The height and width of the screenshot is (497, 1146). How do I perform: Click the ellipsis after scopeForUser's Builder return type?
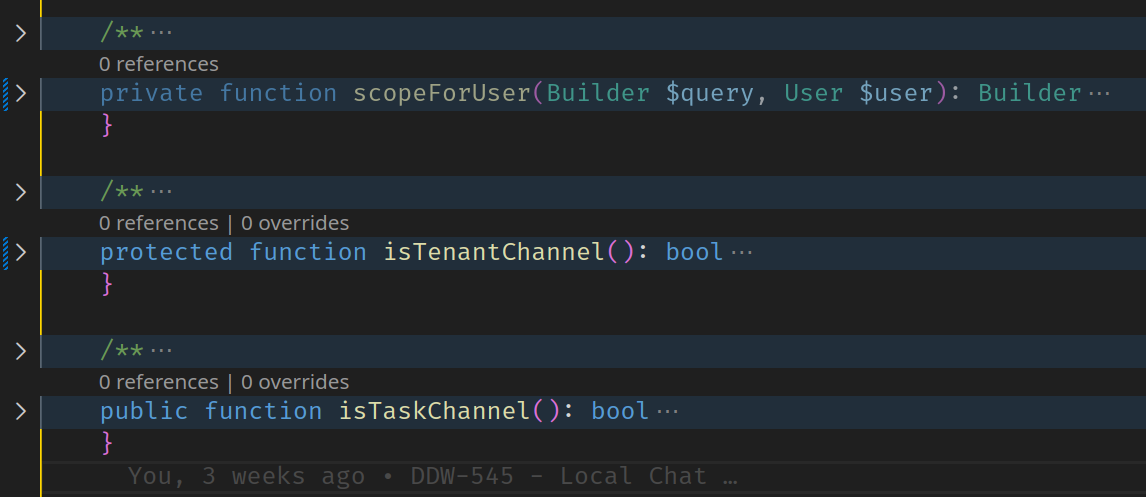click(x=1099, y=94)
